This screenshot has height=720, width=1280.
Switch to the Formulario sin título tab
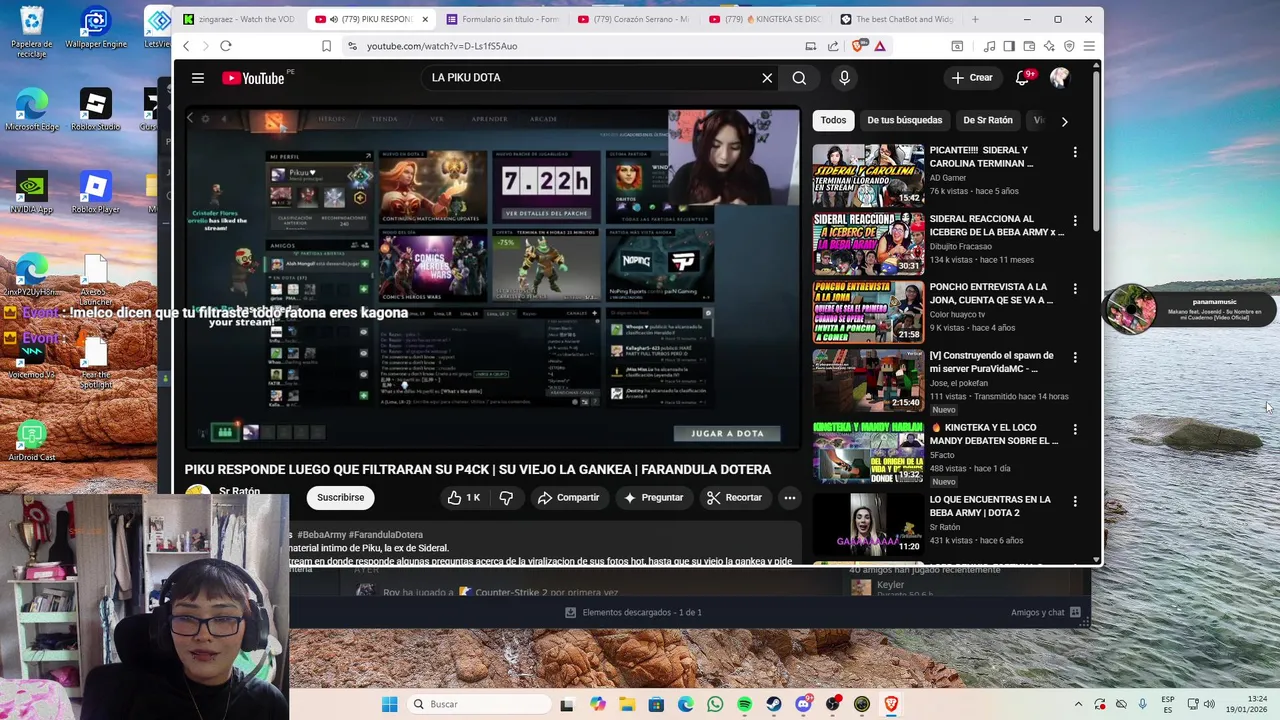coord(503,19)
